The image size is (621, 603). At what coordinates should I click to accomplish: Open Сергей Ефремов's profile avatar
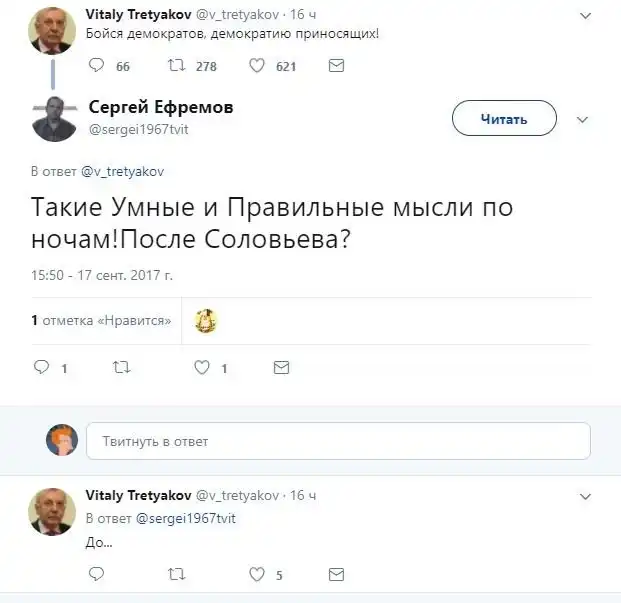click(54, 119)
